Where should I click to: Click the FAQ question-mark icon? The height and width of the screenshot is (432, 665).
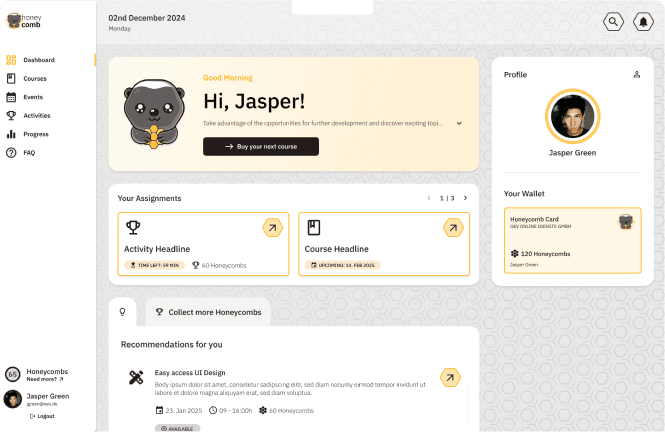[11, 153]
